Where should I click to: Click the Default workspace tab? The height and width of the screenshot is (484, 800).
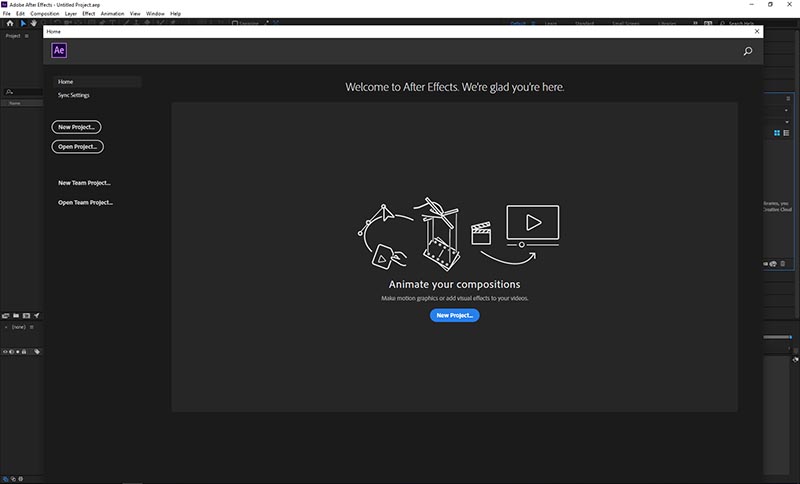(518, 23)
